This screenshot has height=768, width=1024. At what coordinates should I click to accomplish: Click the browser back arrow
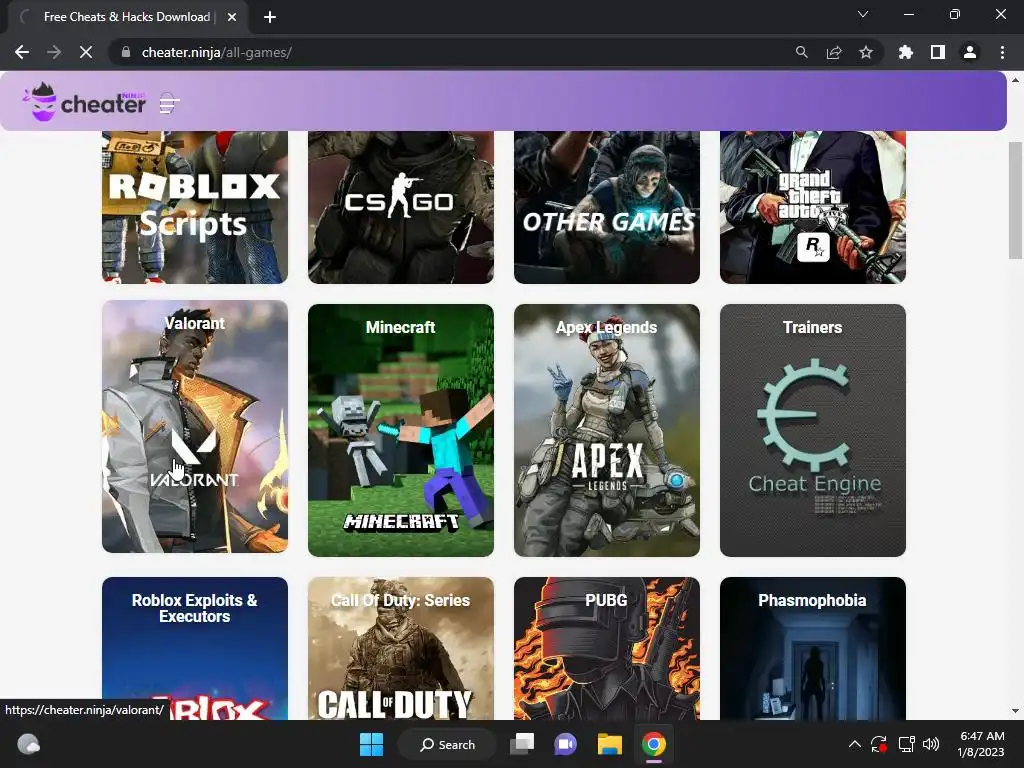[x=22, y=52]
